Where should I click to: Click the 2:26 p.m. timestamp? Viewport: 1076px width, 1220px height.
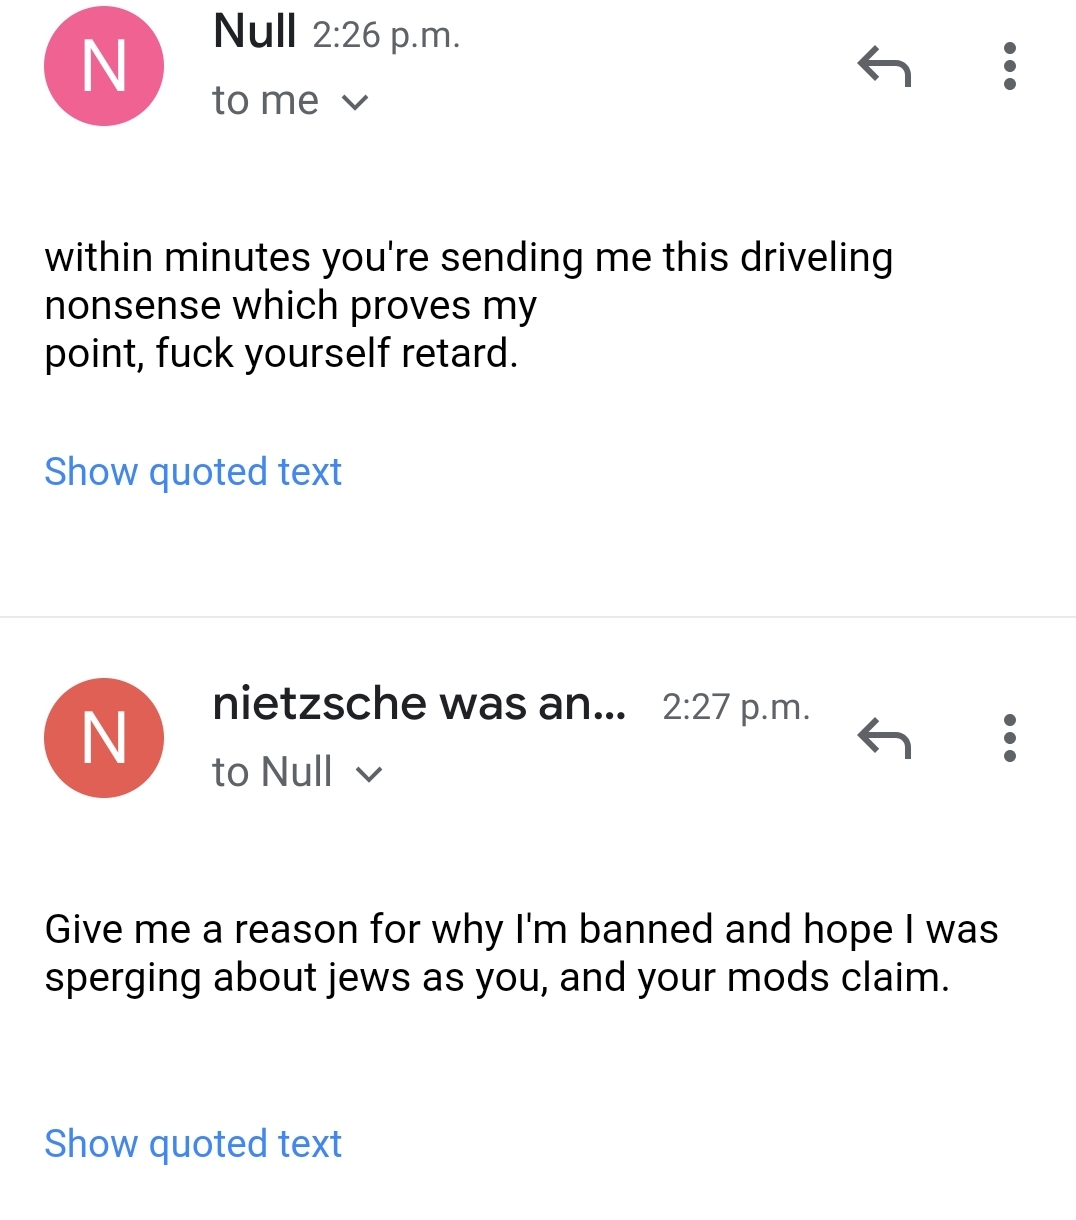386,36
